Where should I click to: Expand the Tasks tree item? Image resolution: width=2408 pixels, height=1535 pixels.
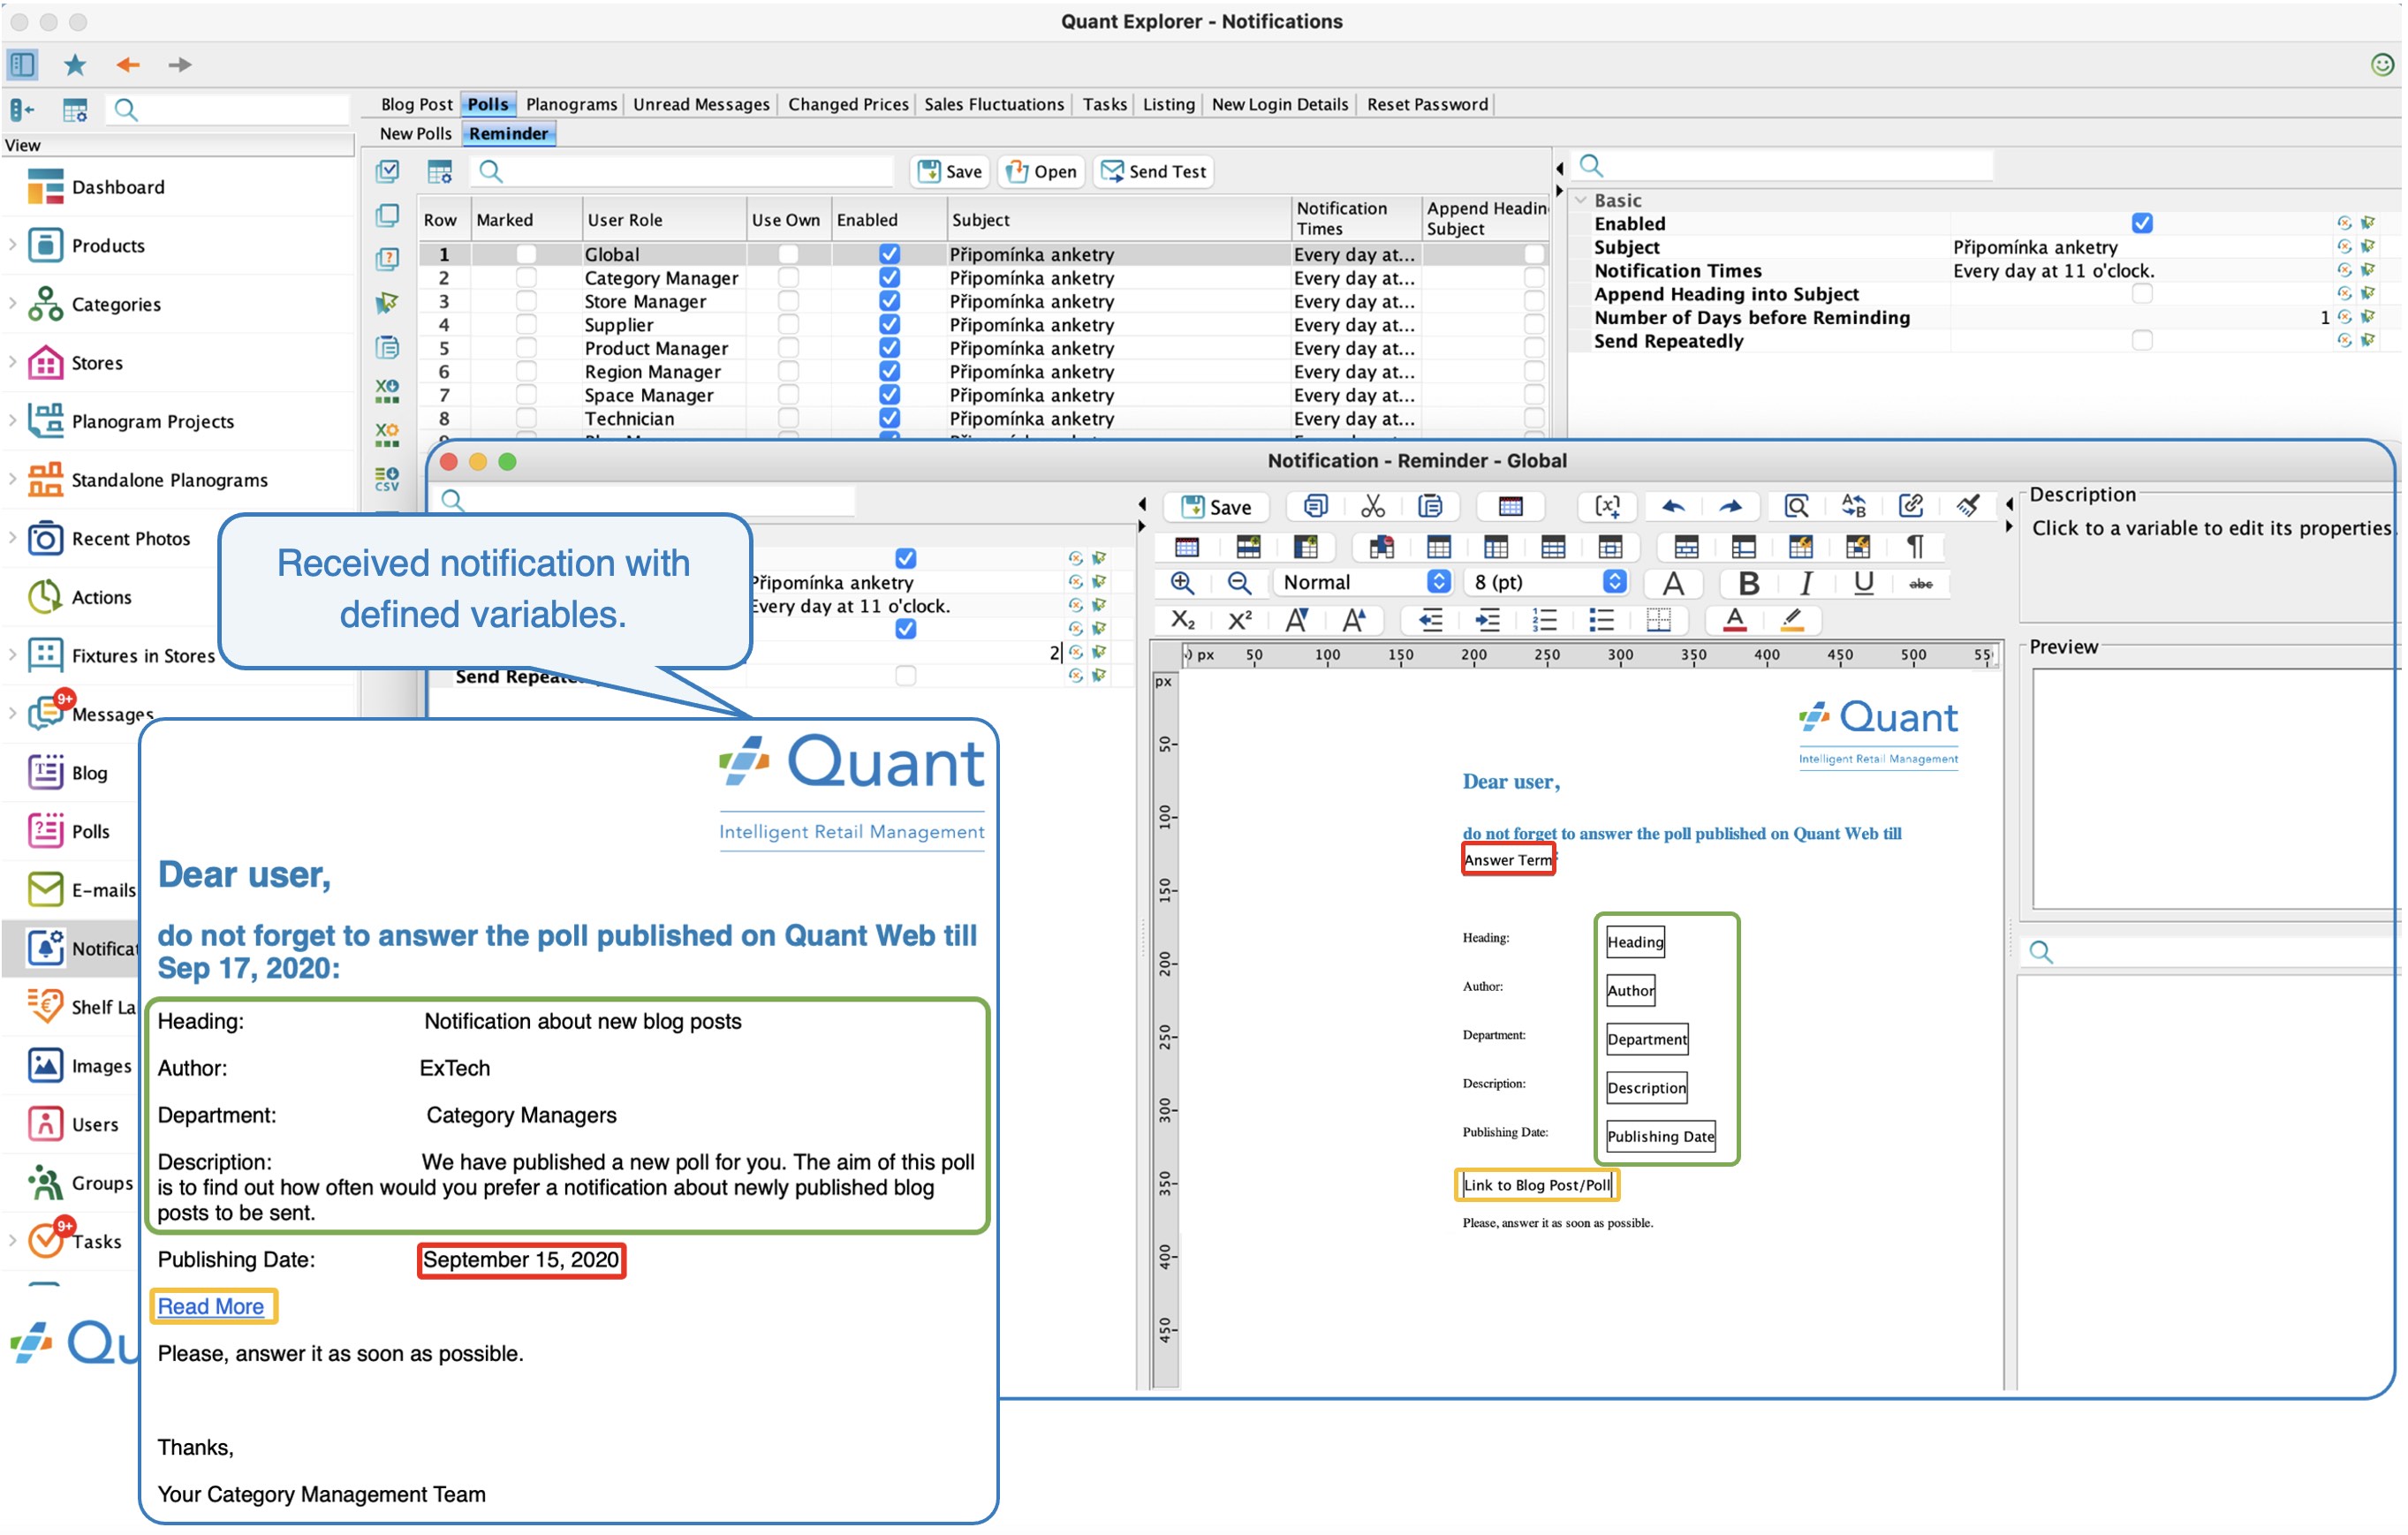(12, 1242)
